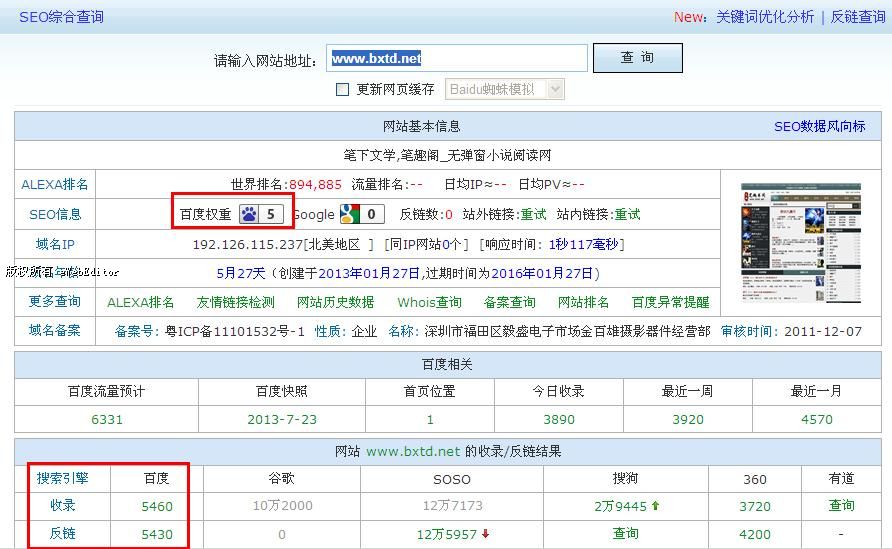Click 查询 in 搜狗 反链 row
This screenshot has height=549, width=892.
[x=625, y=533]
